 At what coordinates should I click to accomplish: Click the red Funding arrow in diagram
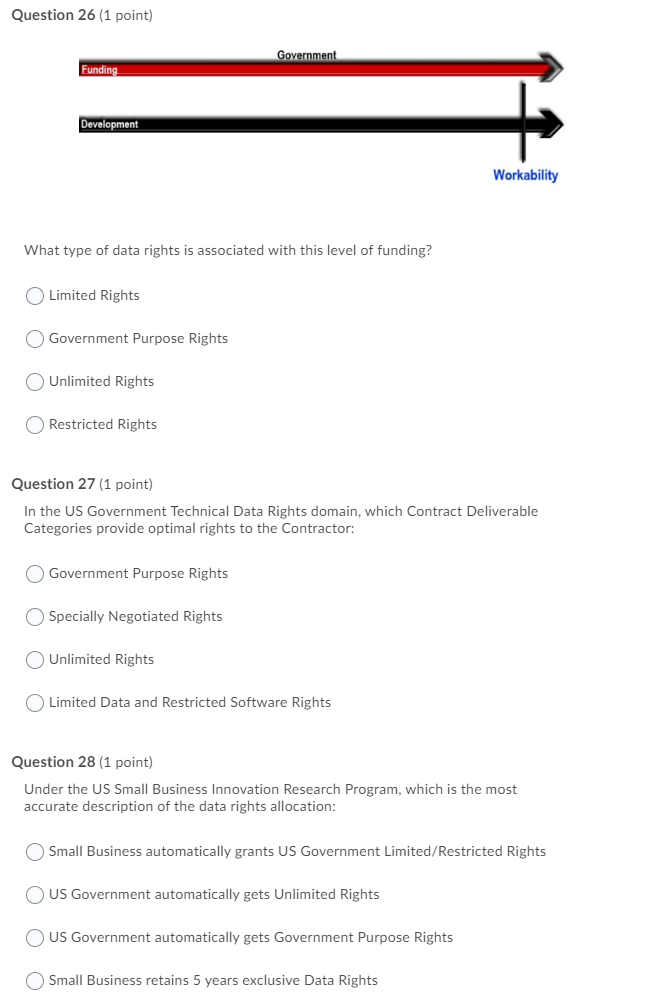click(x=330, y=69)
